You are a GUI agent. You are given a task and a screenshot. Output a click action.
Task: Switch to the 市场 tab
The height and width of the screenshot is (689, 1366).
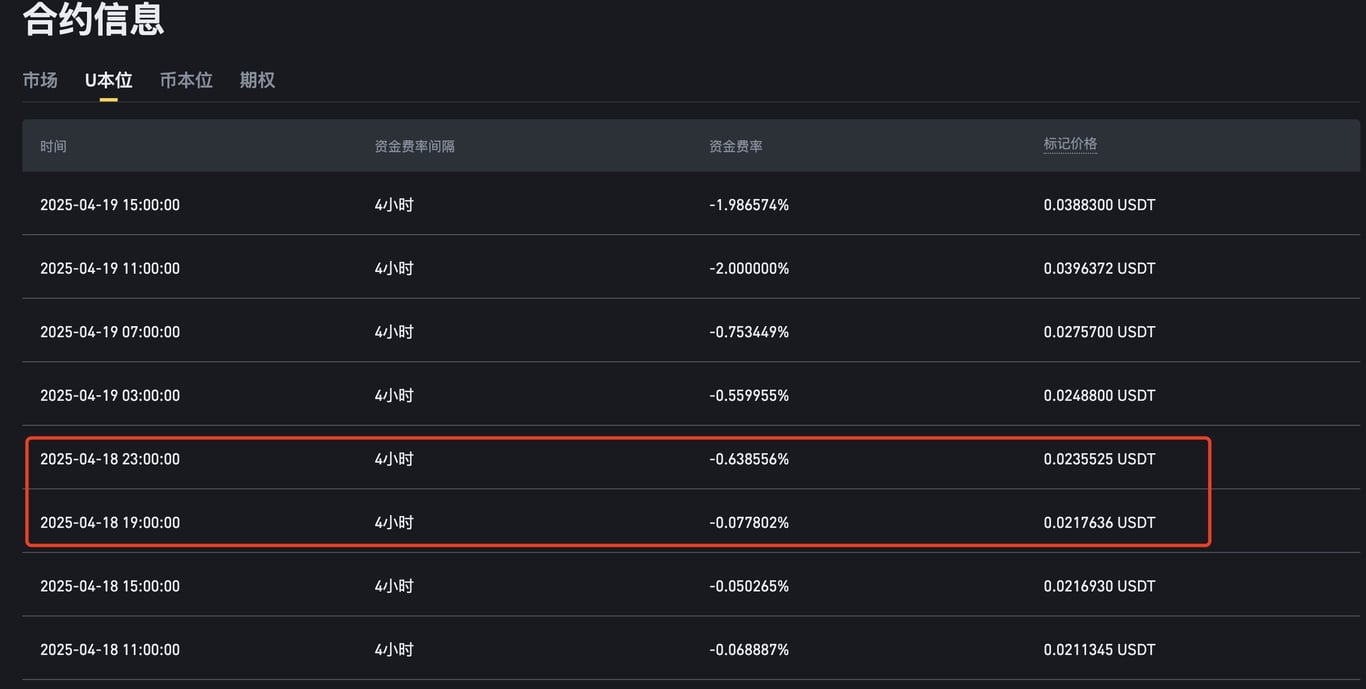40,80
